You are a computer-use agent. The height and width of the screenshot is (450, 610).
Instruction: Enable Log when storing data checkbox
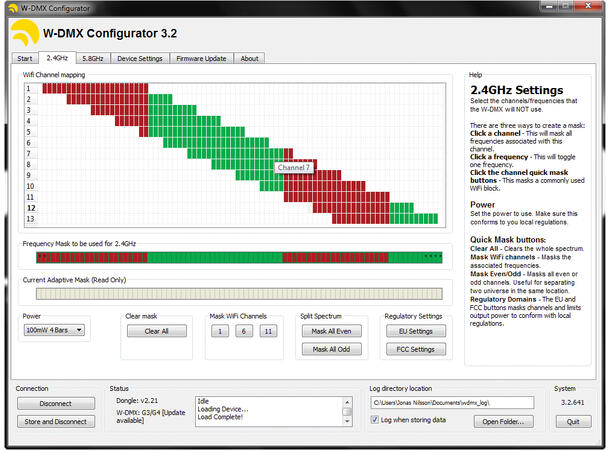(375, 421)
